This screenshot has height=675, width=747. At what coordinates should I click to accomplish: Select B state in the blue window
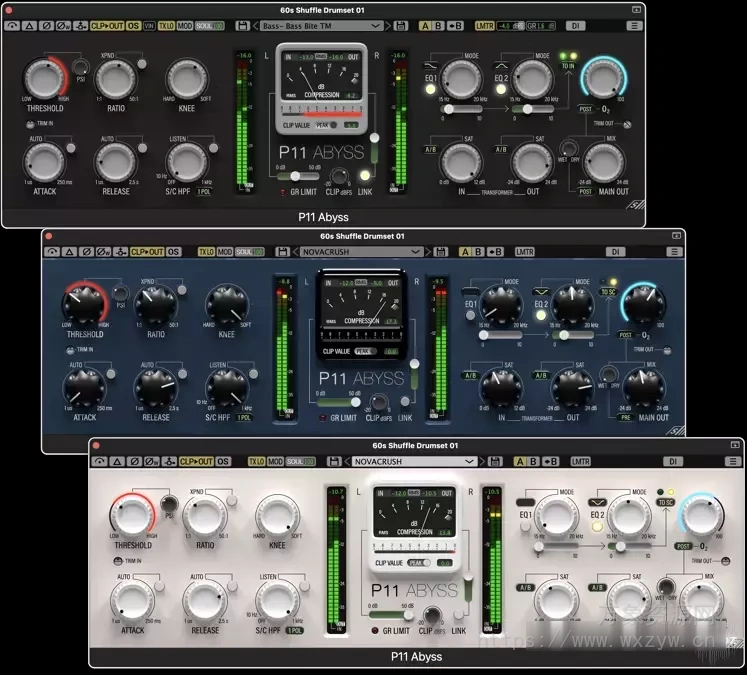pos(478,252)
